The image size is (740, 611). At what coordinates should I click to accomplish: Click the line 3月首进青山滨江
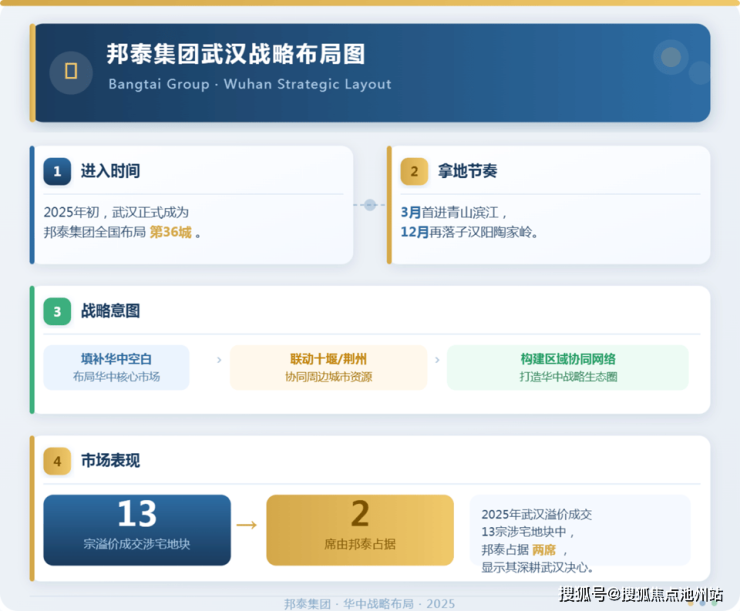coord(454,212)
